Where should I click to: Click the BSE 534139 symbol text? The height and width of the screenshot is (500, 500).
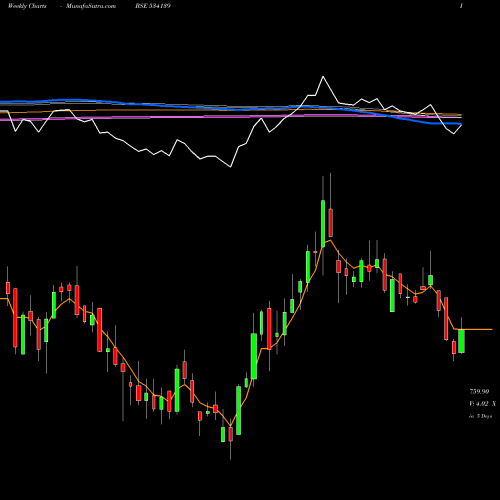coord(153,6)
